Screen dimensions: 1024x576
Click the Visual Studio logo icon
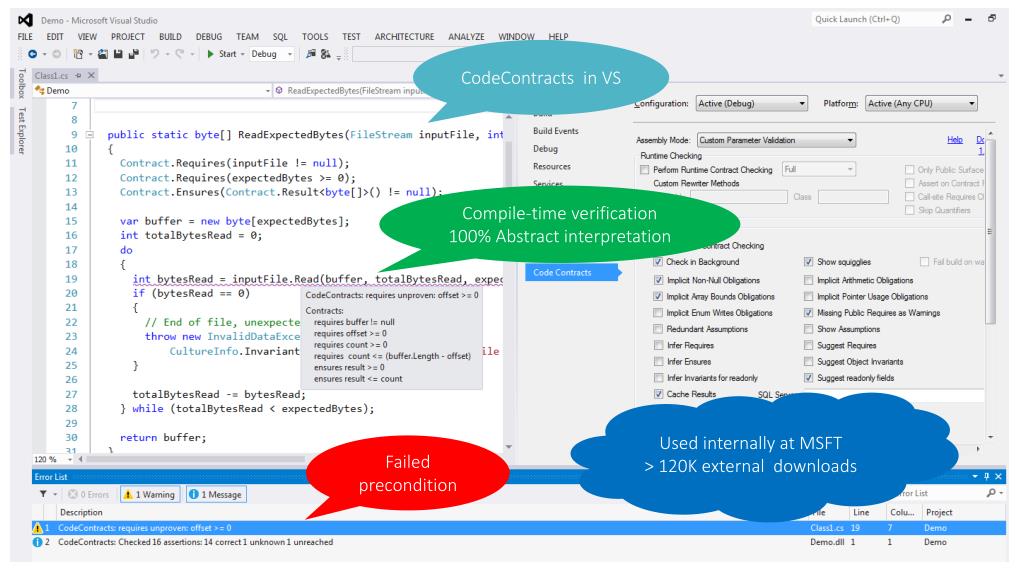[25, 20]
